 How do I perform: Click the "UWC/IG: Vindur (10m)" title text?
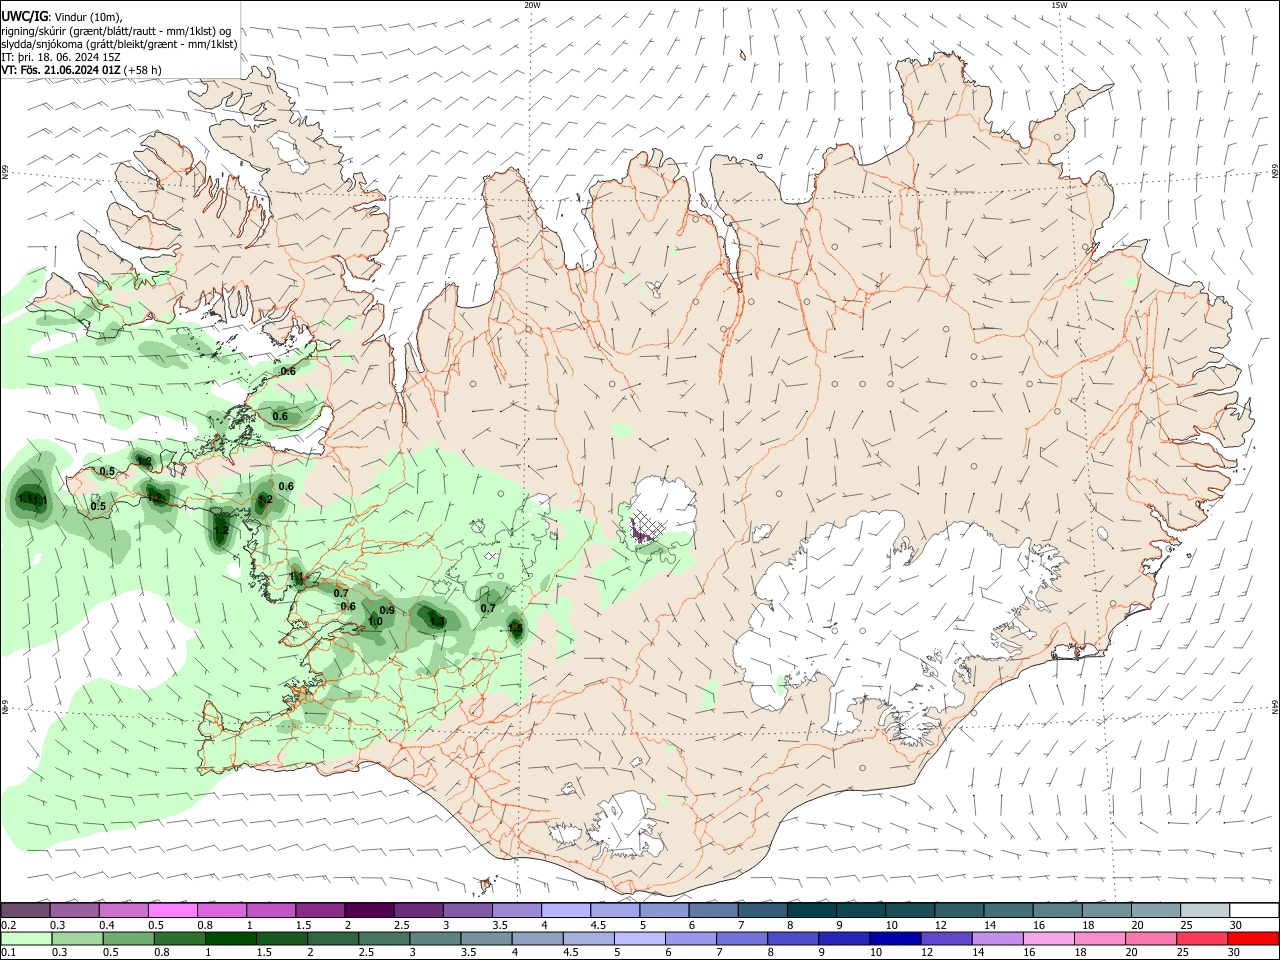click(62, 17)
